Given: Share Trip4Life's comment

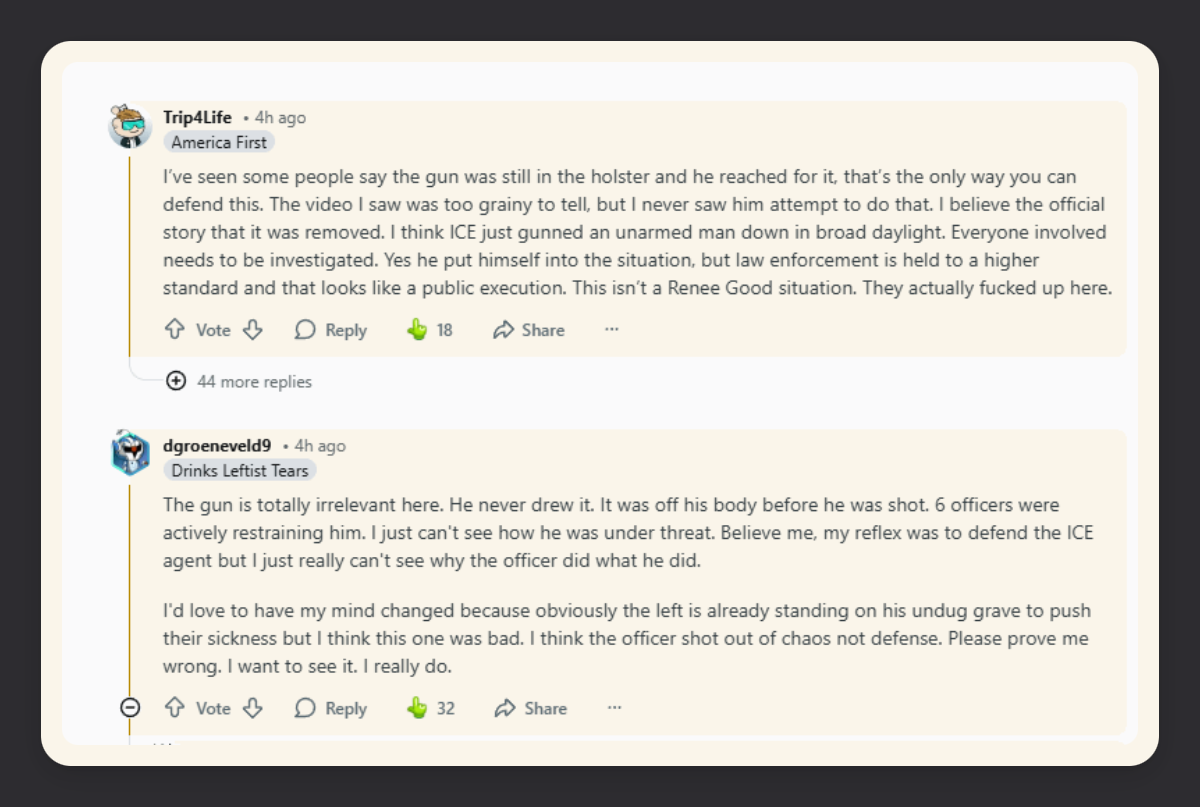Looking at the screenshot, I should point(529,330).
